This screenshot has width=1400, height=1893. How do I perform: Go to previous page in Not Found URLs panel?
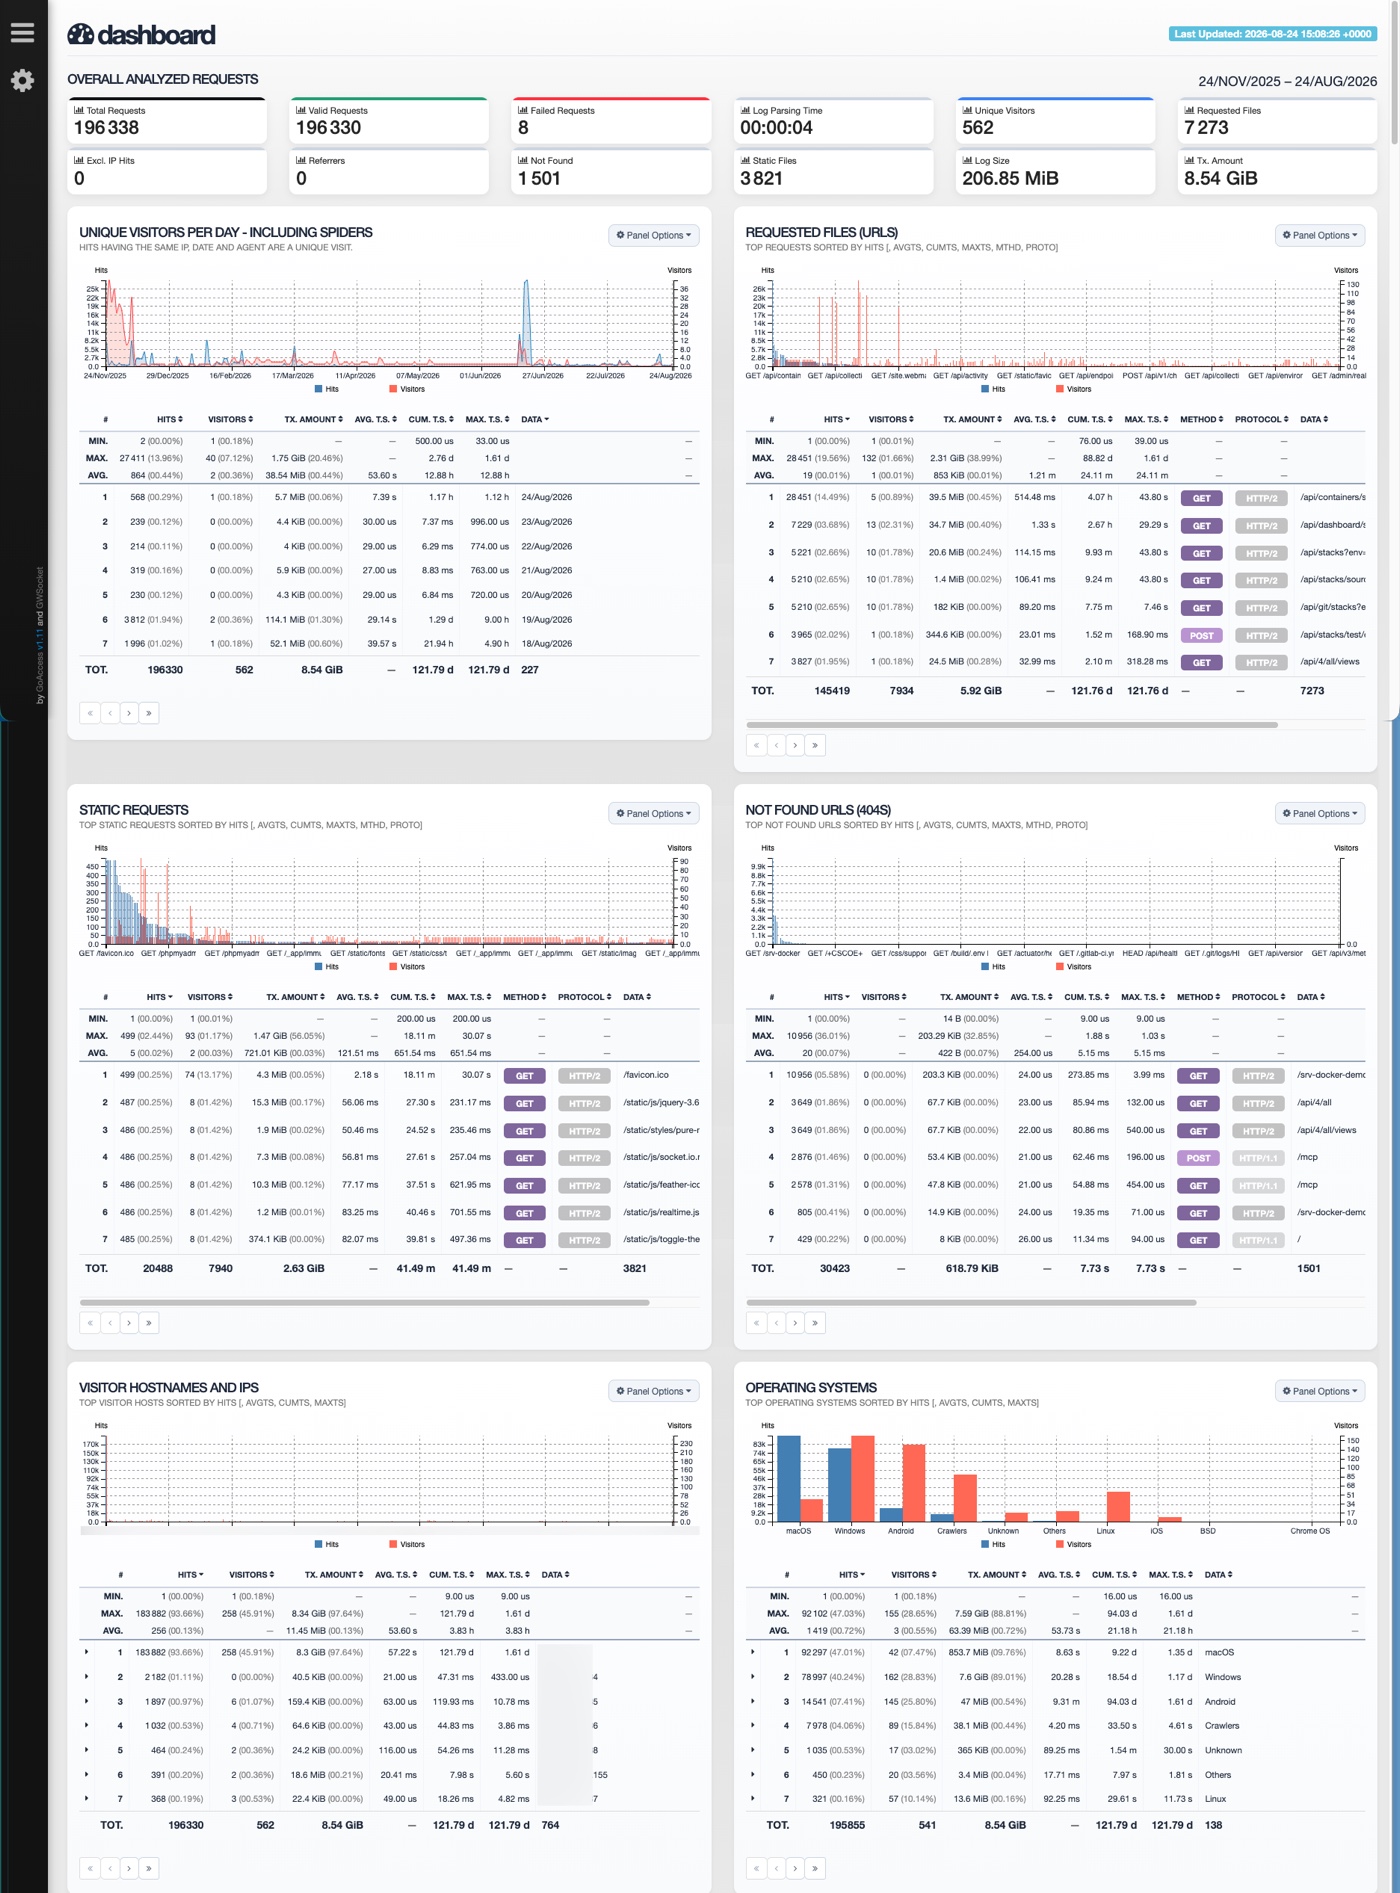(x=776, y=1323)
